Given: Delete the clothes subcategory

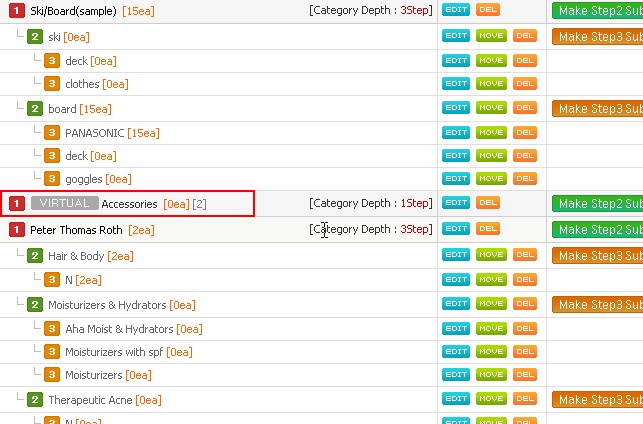Looking at the screenshot, I should click(525, 84).
